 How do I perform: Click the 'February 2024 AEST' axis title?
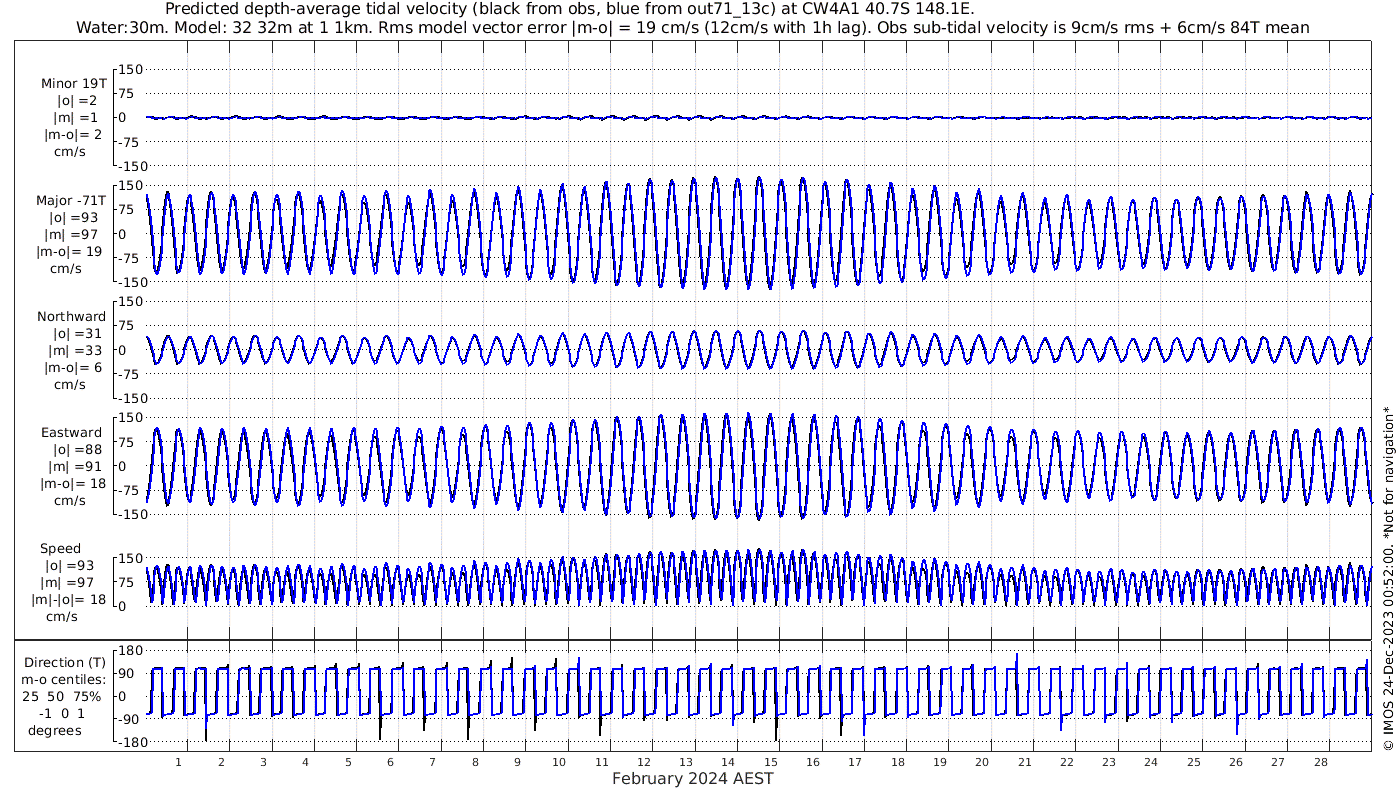coord(693,779)
